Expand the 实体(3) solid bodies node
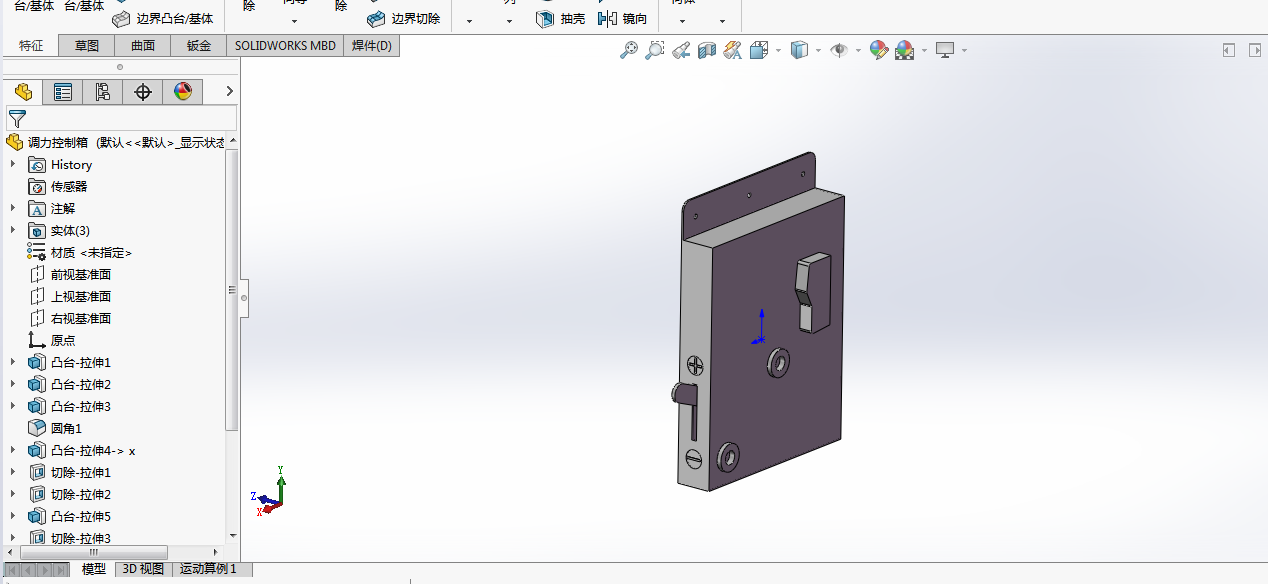The height and width of the screenshot is (584, 1268). click(13, 230)
